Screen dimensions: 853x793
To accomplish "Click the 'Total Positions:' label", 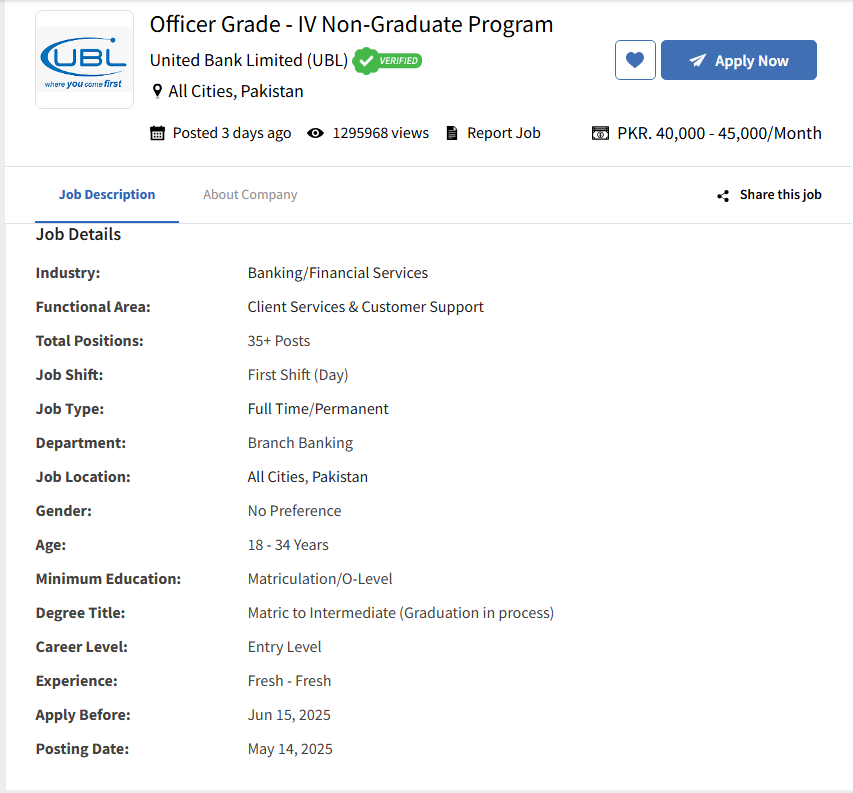I will pos(90,340).
